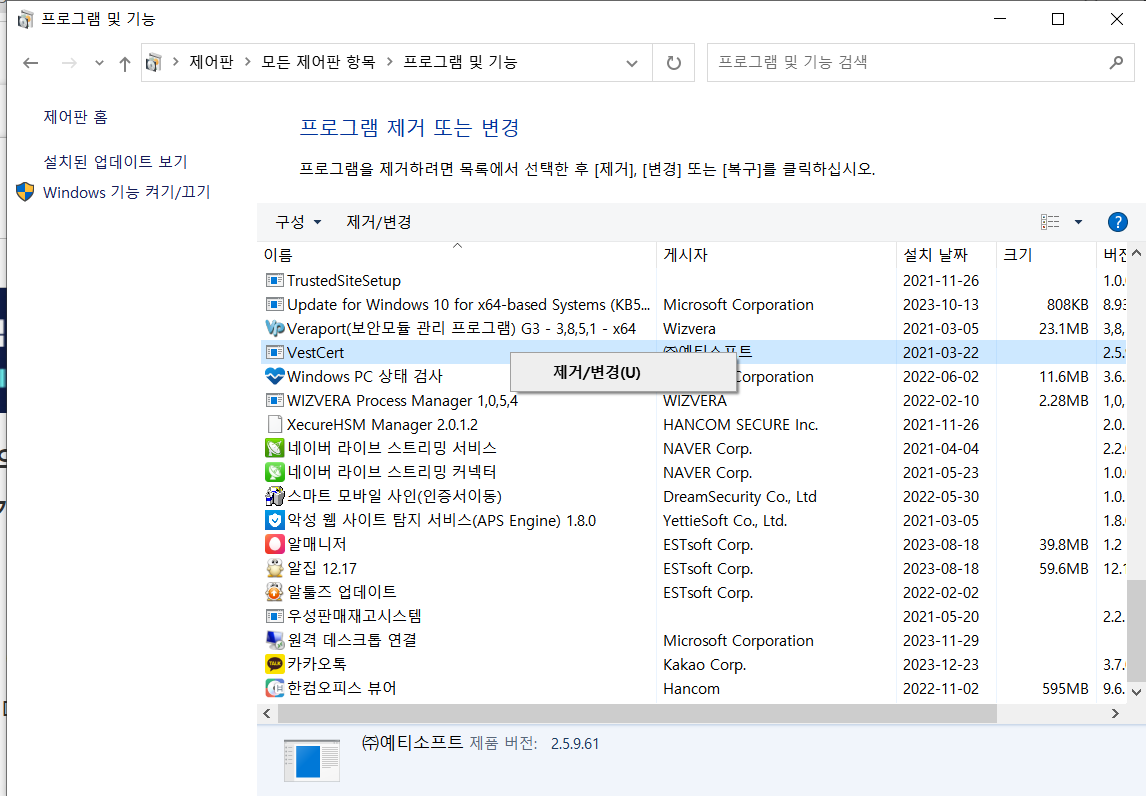Image resolution: width=1146 pixels, height=796 pixels.
Task: Open help with the blue question mark
Action: (1117, 222)
